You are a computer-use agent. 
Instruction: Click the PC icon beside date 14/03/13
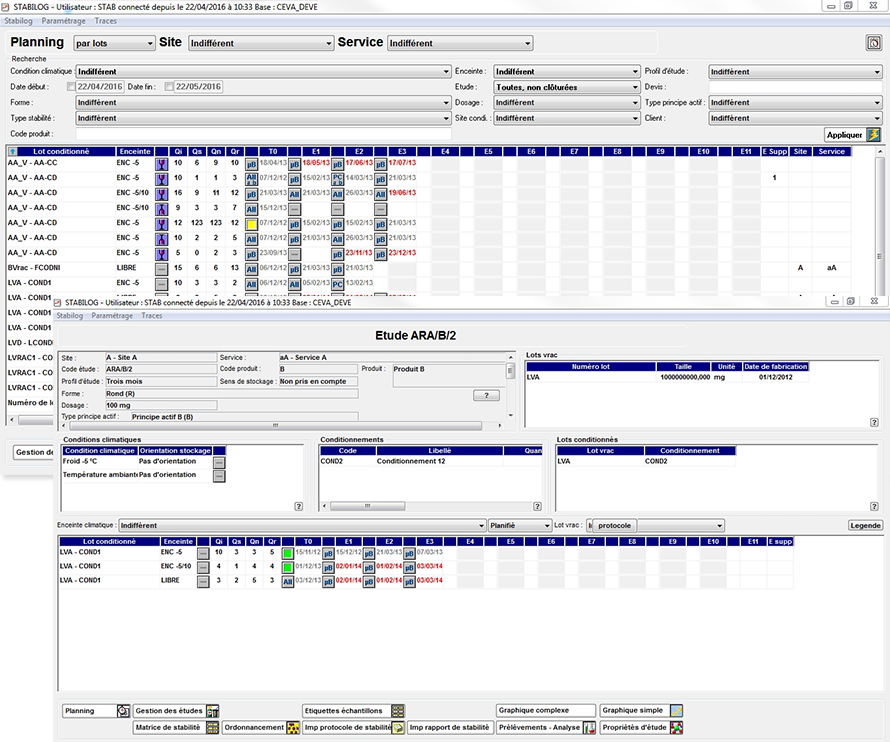338,179
